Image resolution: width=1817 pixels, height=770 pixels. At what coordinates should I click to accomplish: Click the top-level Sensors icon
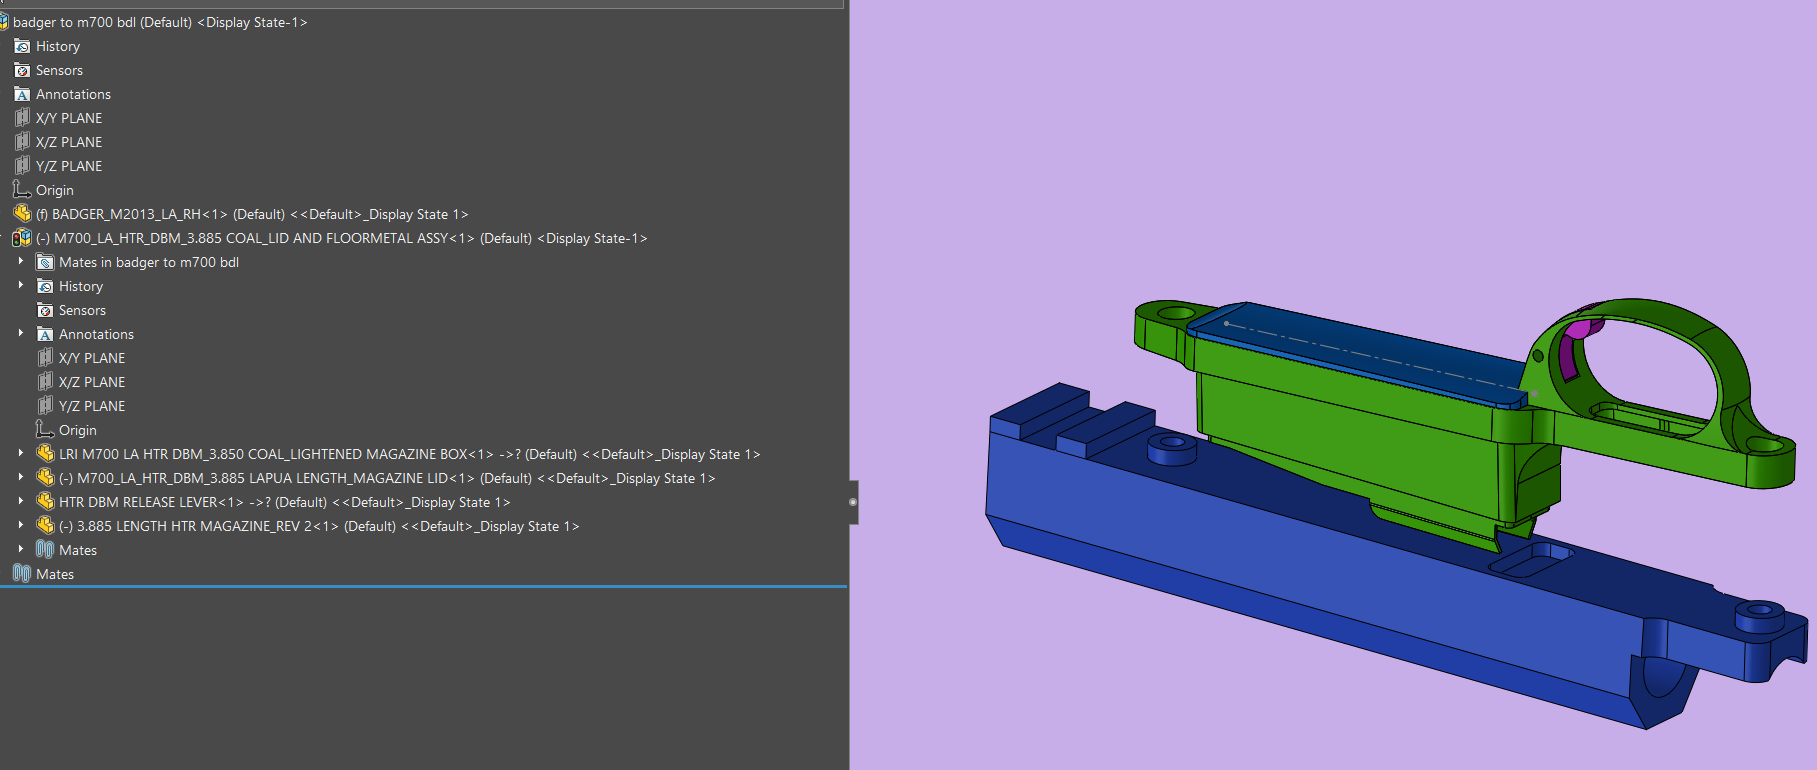[22, 70]
